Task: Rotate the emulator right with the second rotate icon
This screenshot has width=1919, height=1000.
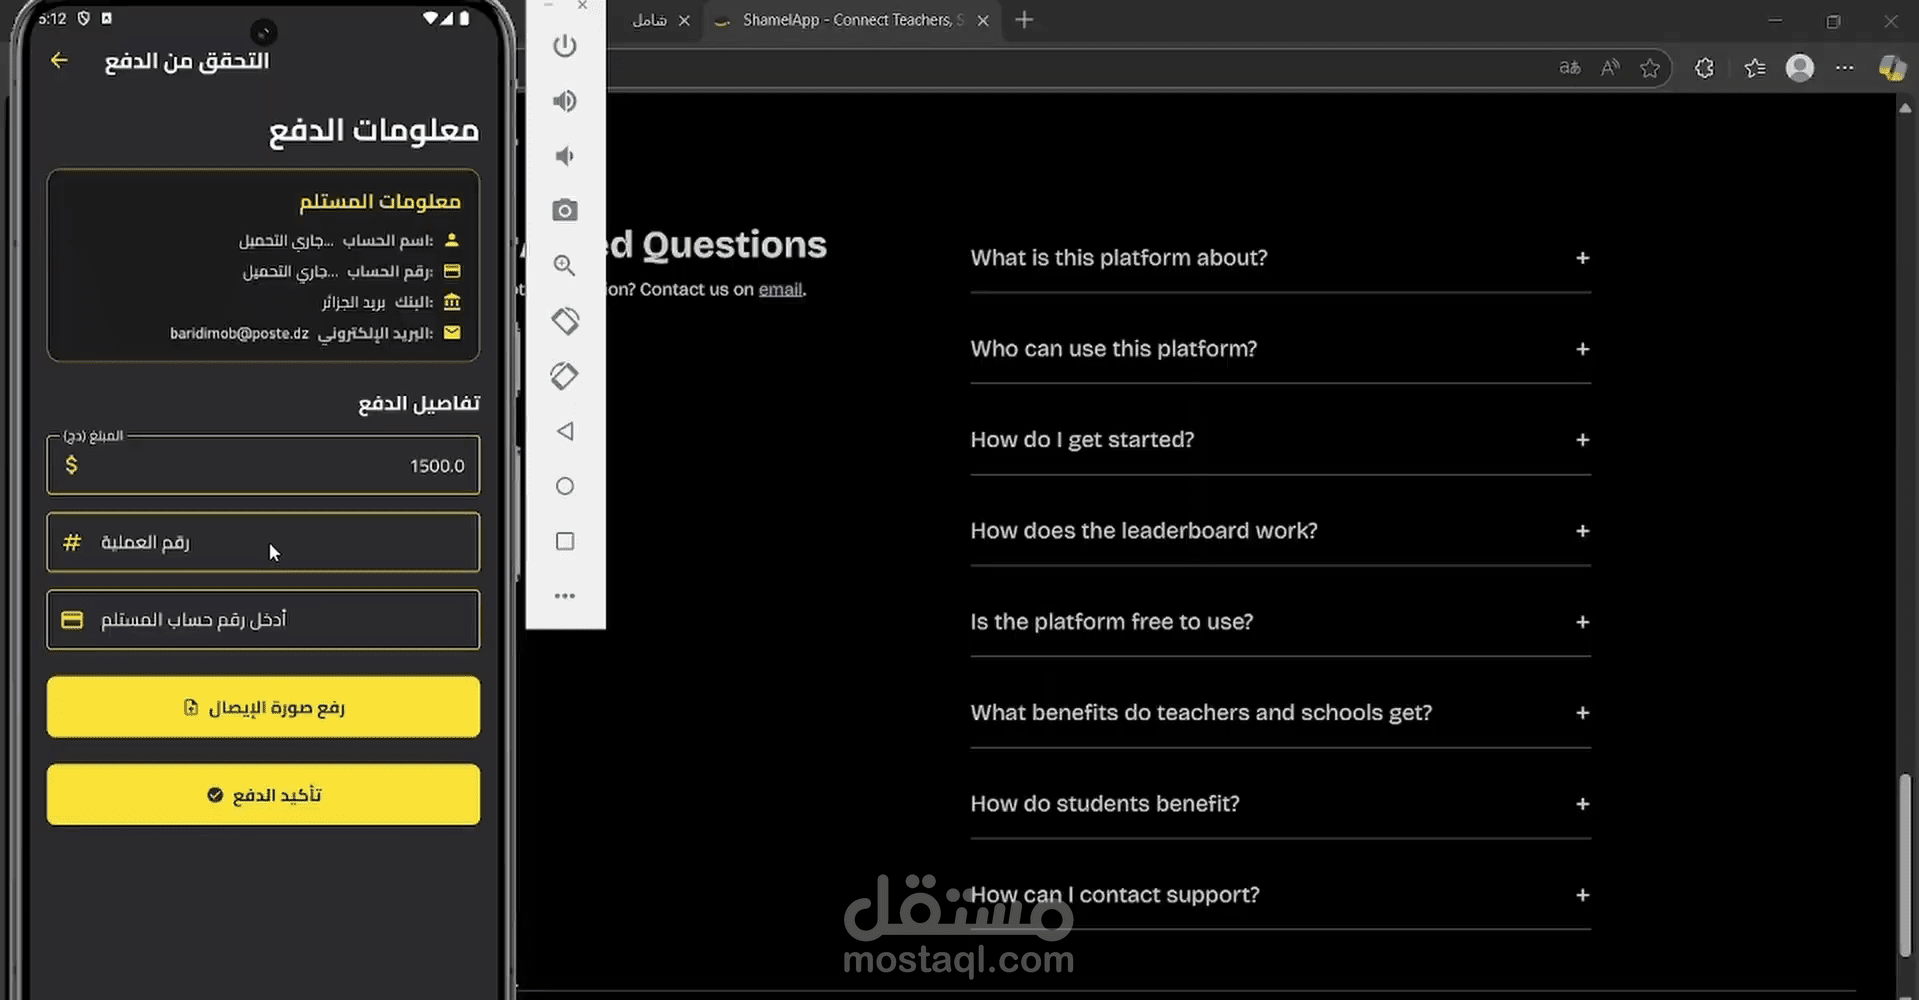Action: click(x=565, y=376)
